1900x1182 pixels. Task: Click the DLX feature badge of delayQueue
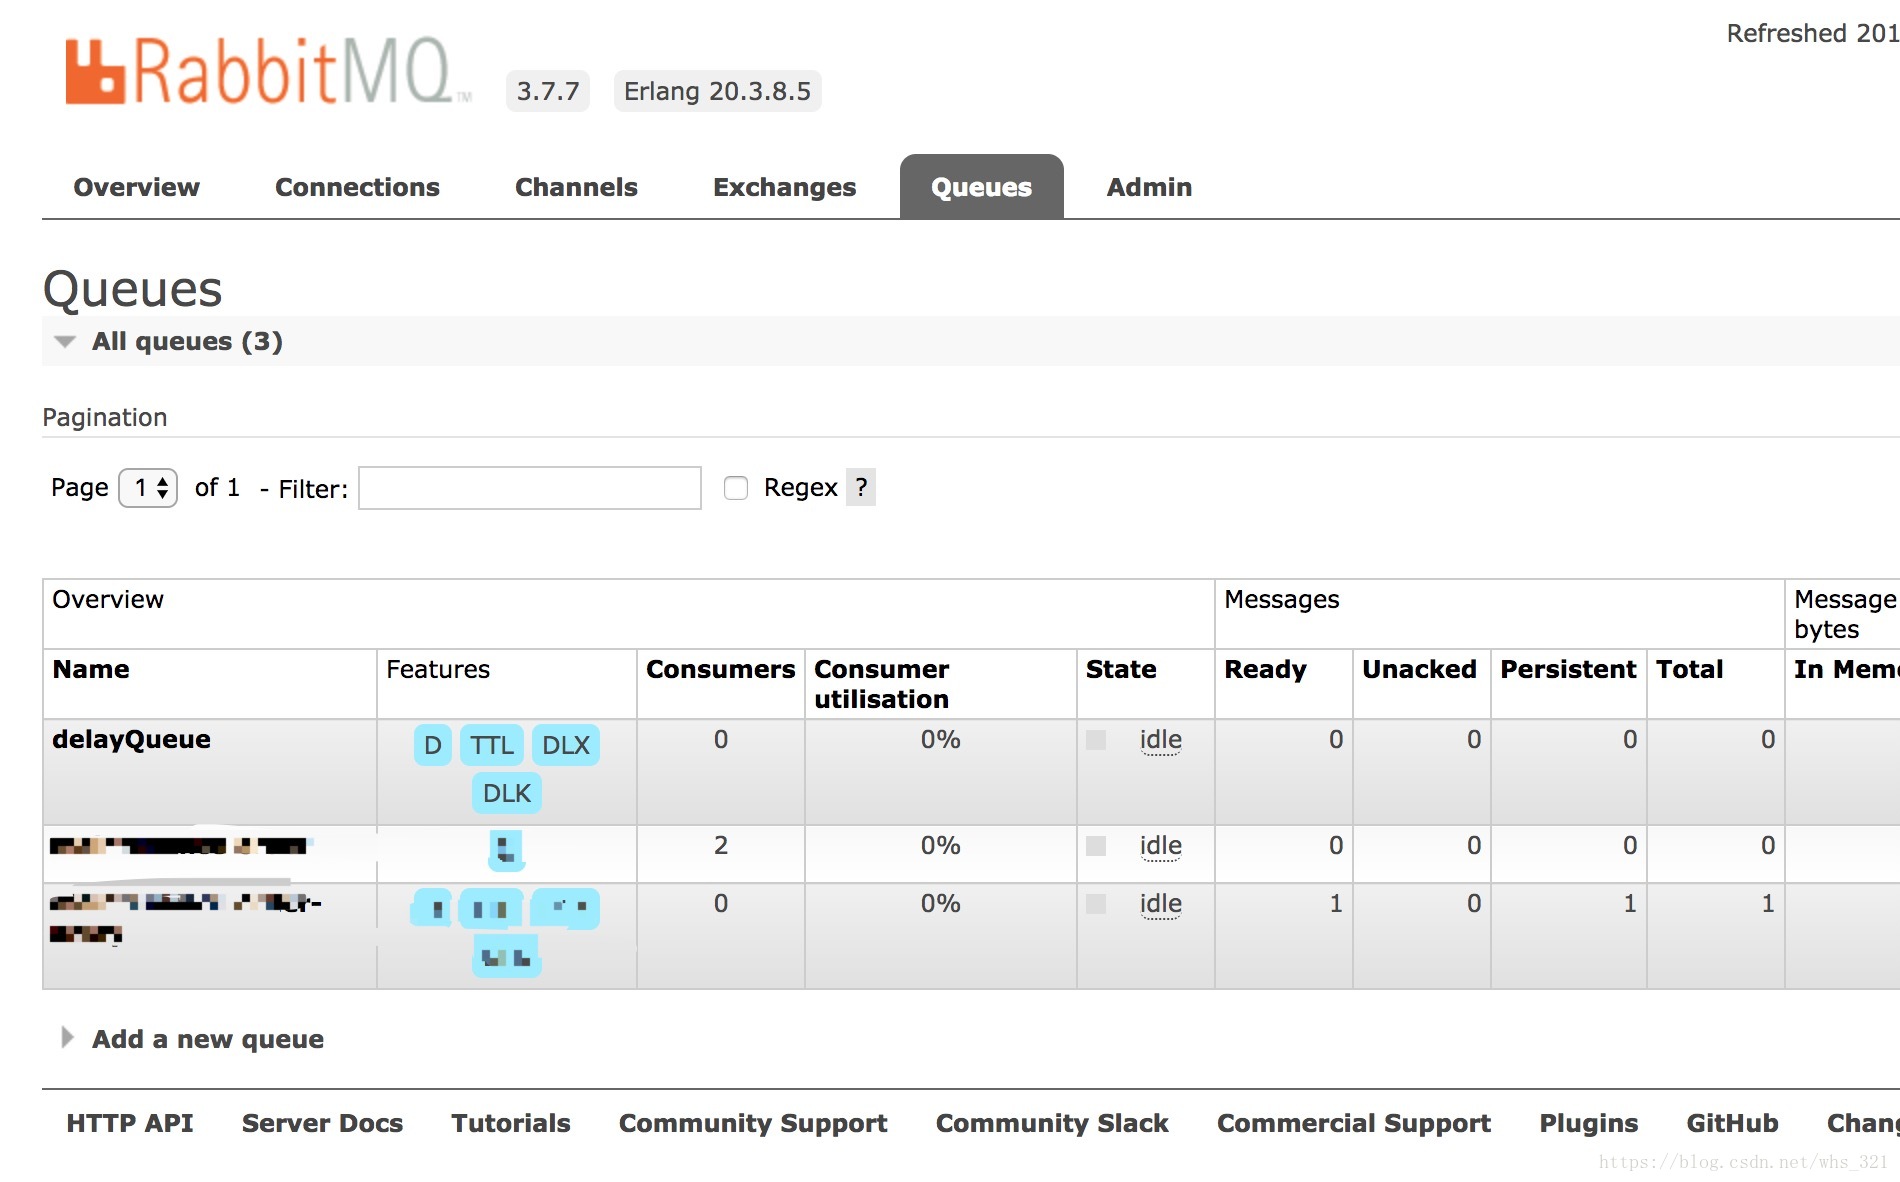pos(566,745)
